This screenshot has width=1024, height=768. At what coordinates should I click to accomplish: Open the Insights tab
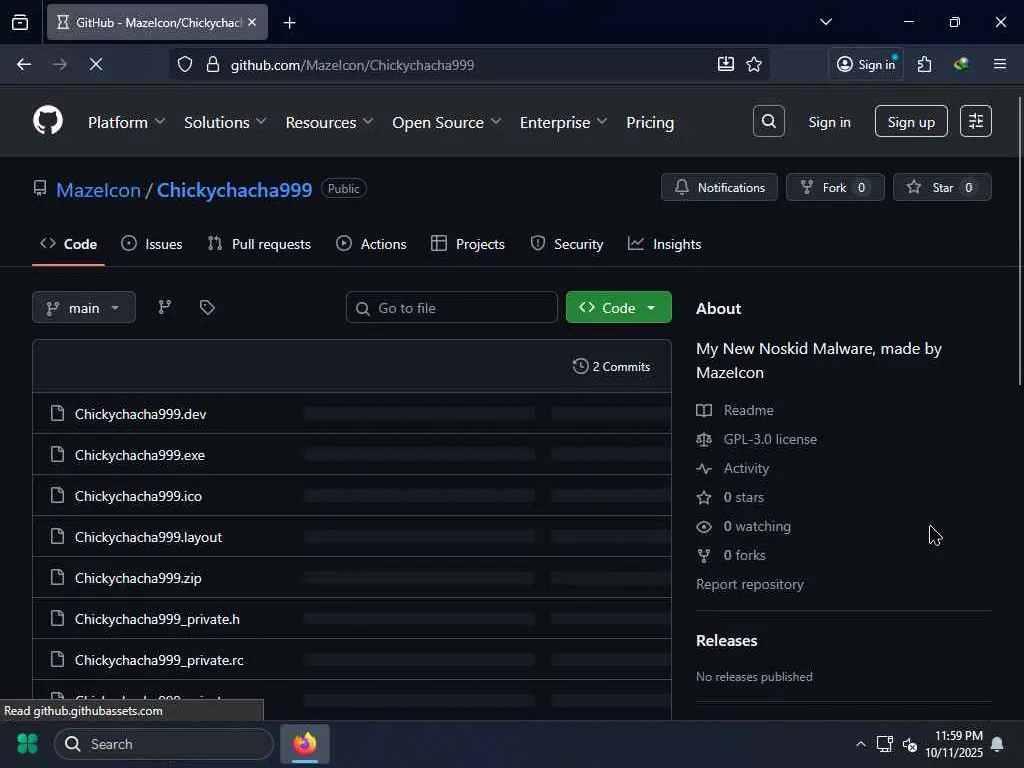[664, 244]
